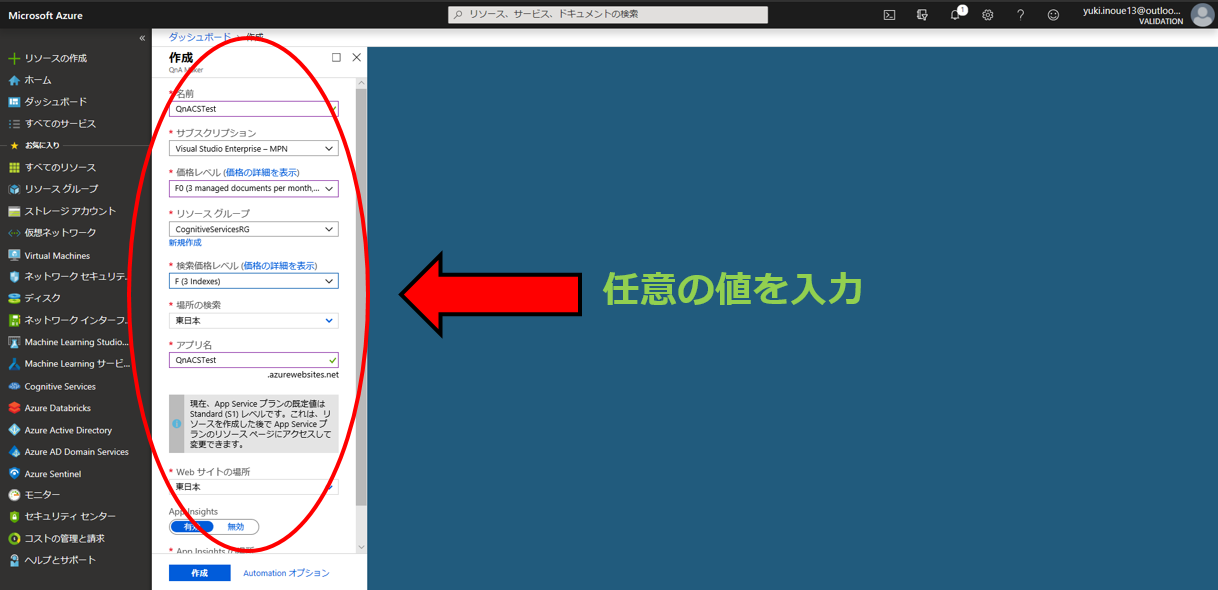Click 仮想ネットワーク icon in sidebar
This screenshot has width=1218, height=590.
click(14, 233)
